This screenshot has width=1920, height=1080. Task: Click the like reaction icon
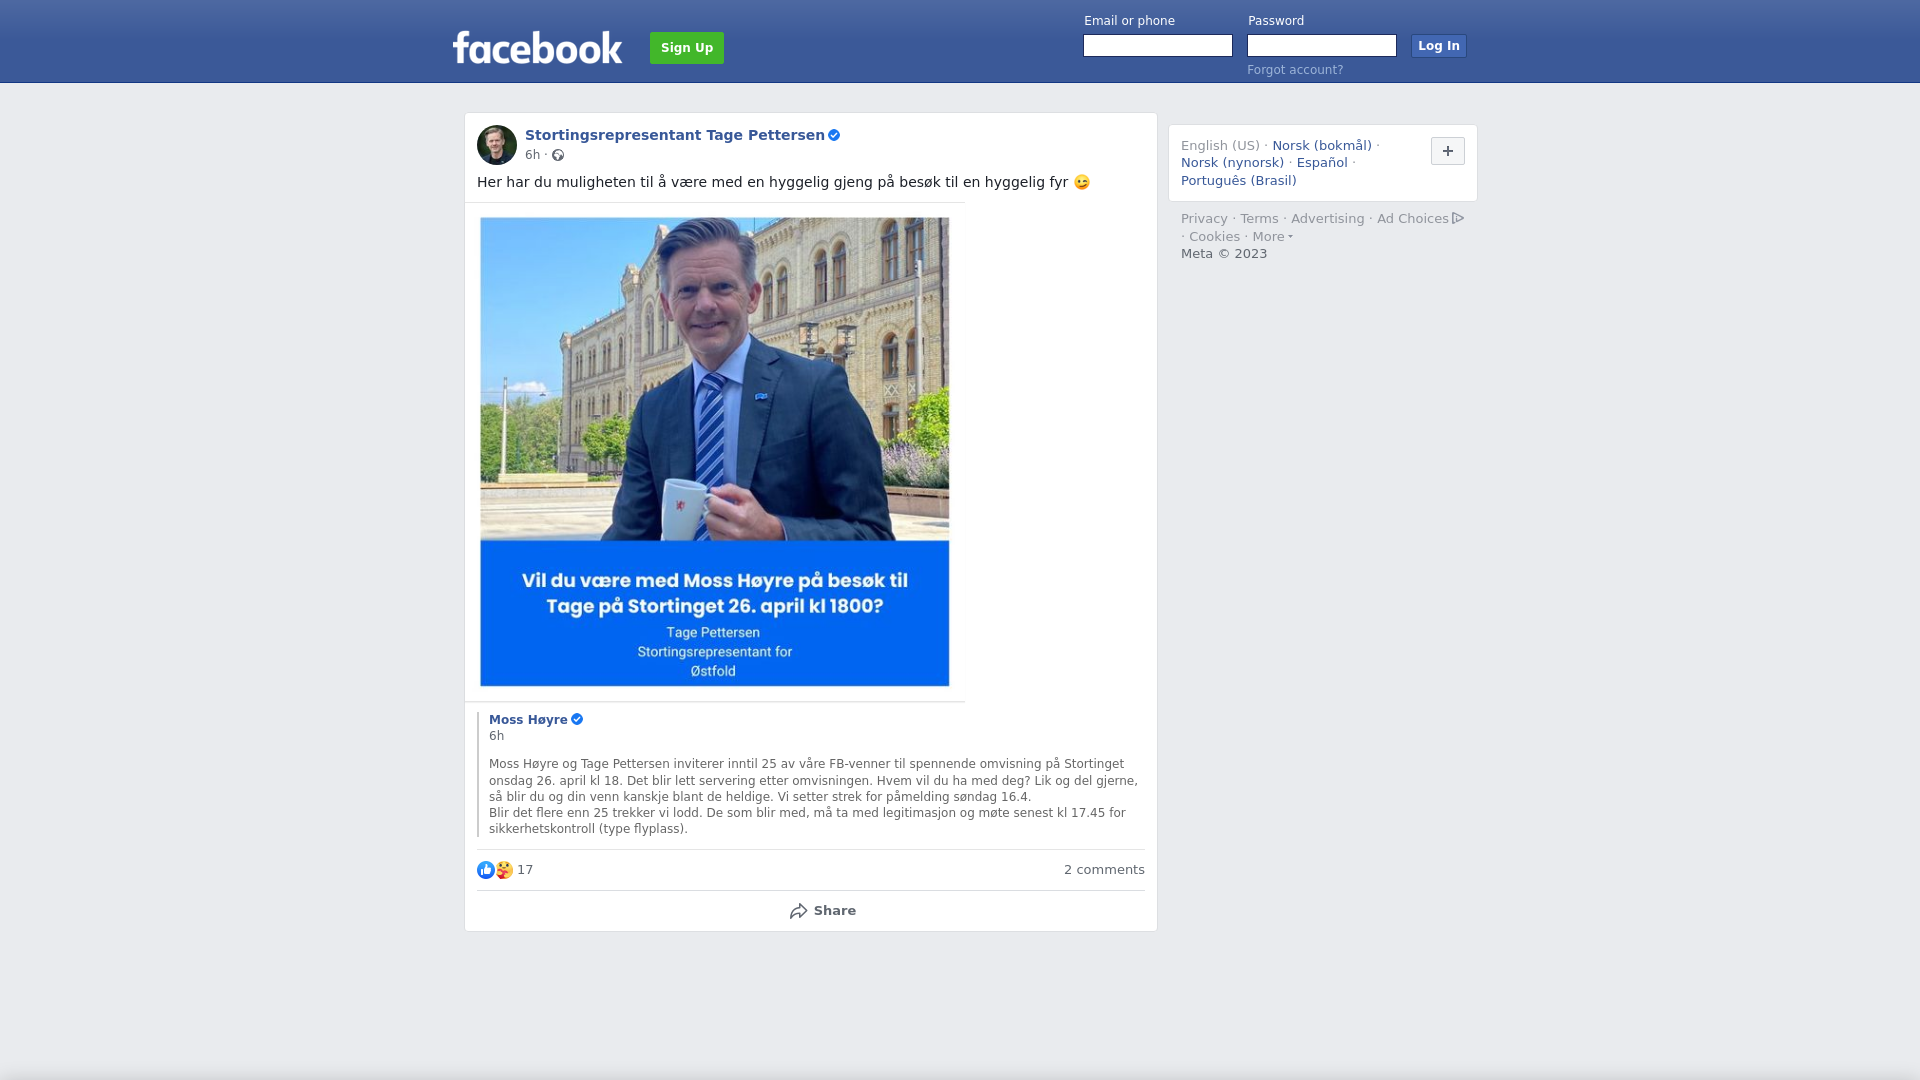click(486, 870)
